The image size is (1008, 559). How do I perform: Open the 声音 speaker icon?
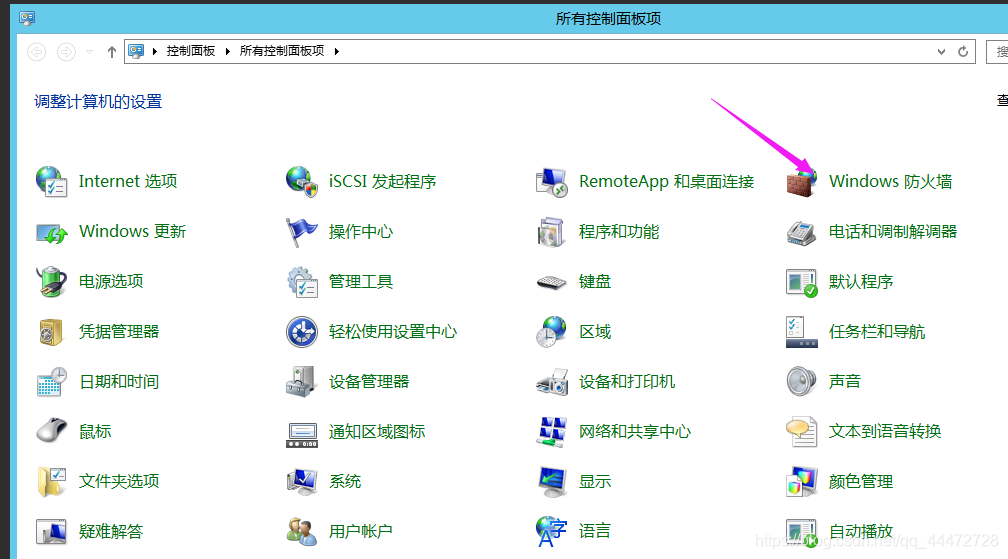pos(802,382)
